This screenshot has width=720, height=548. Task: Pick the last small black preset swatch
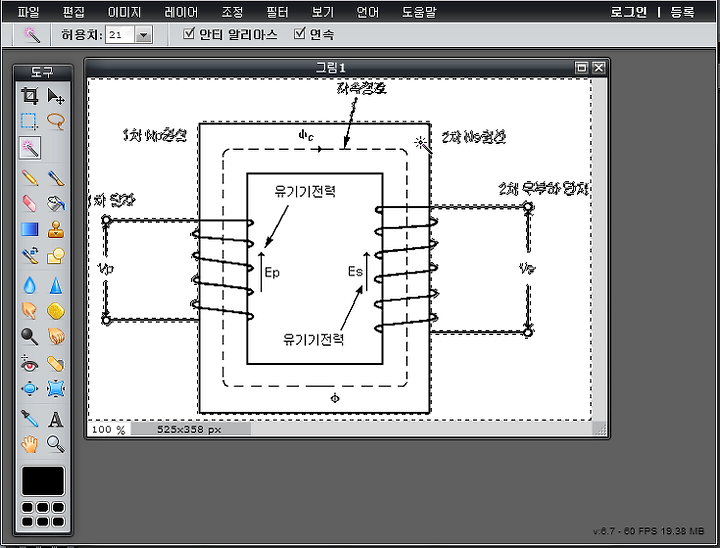(x=58, y=521)
